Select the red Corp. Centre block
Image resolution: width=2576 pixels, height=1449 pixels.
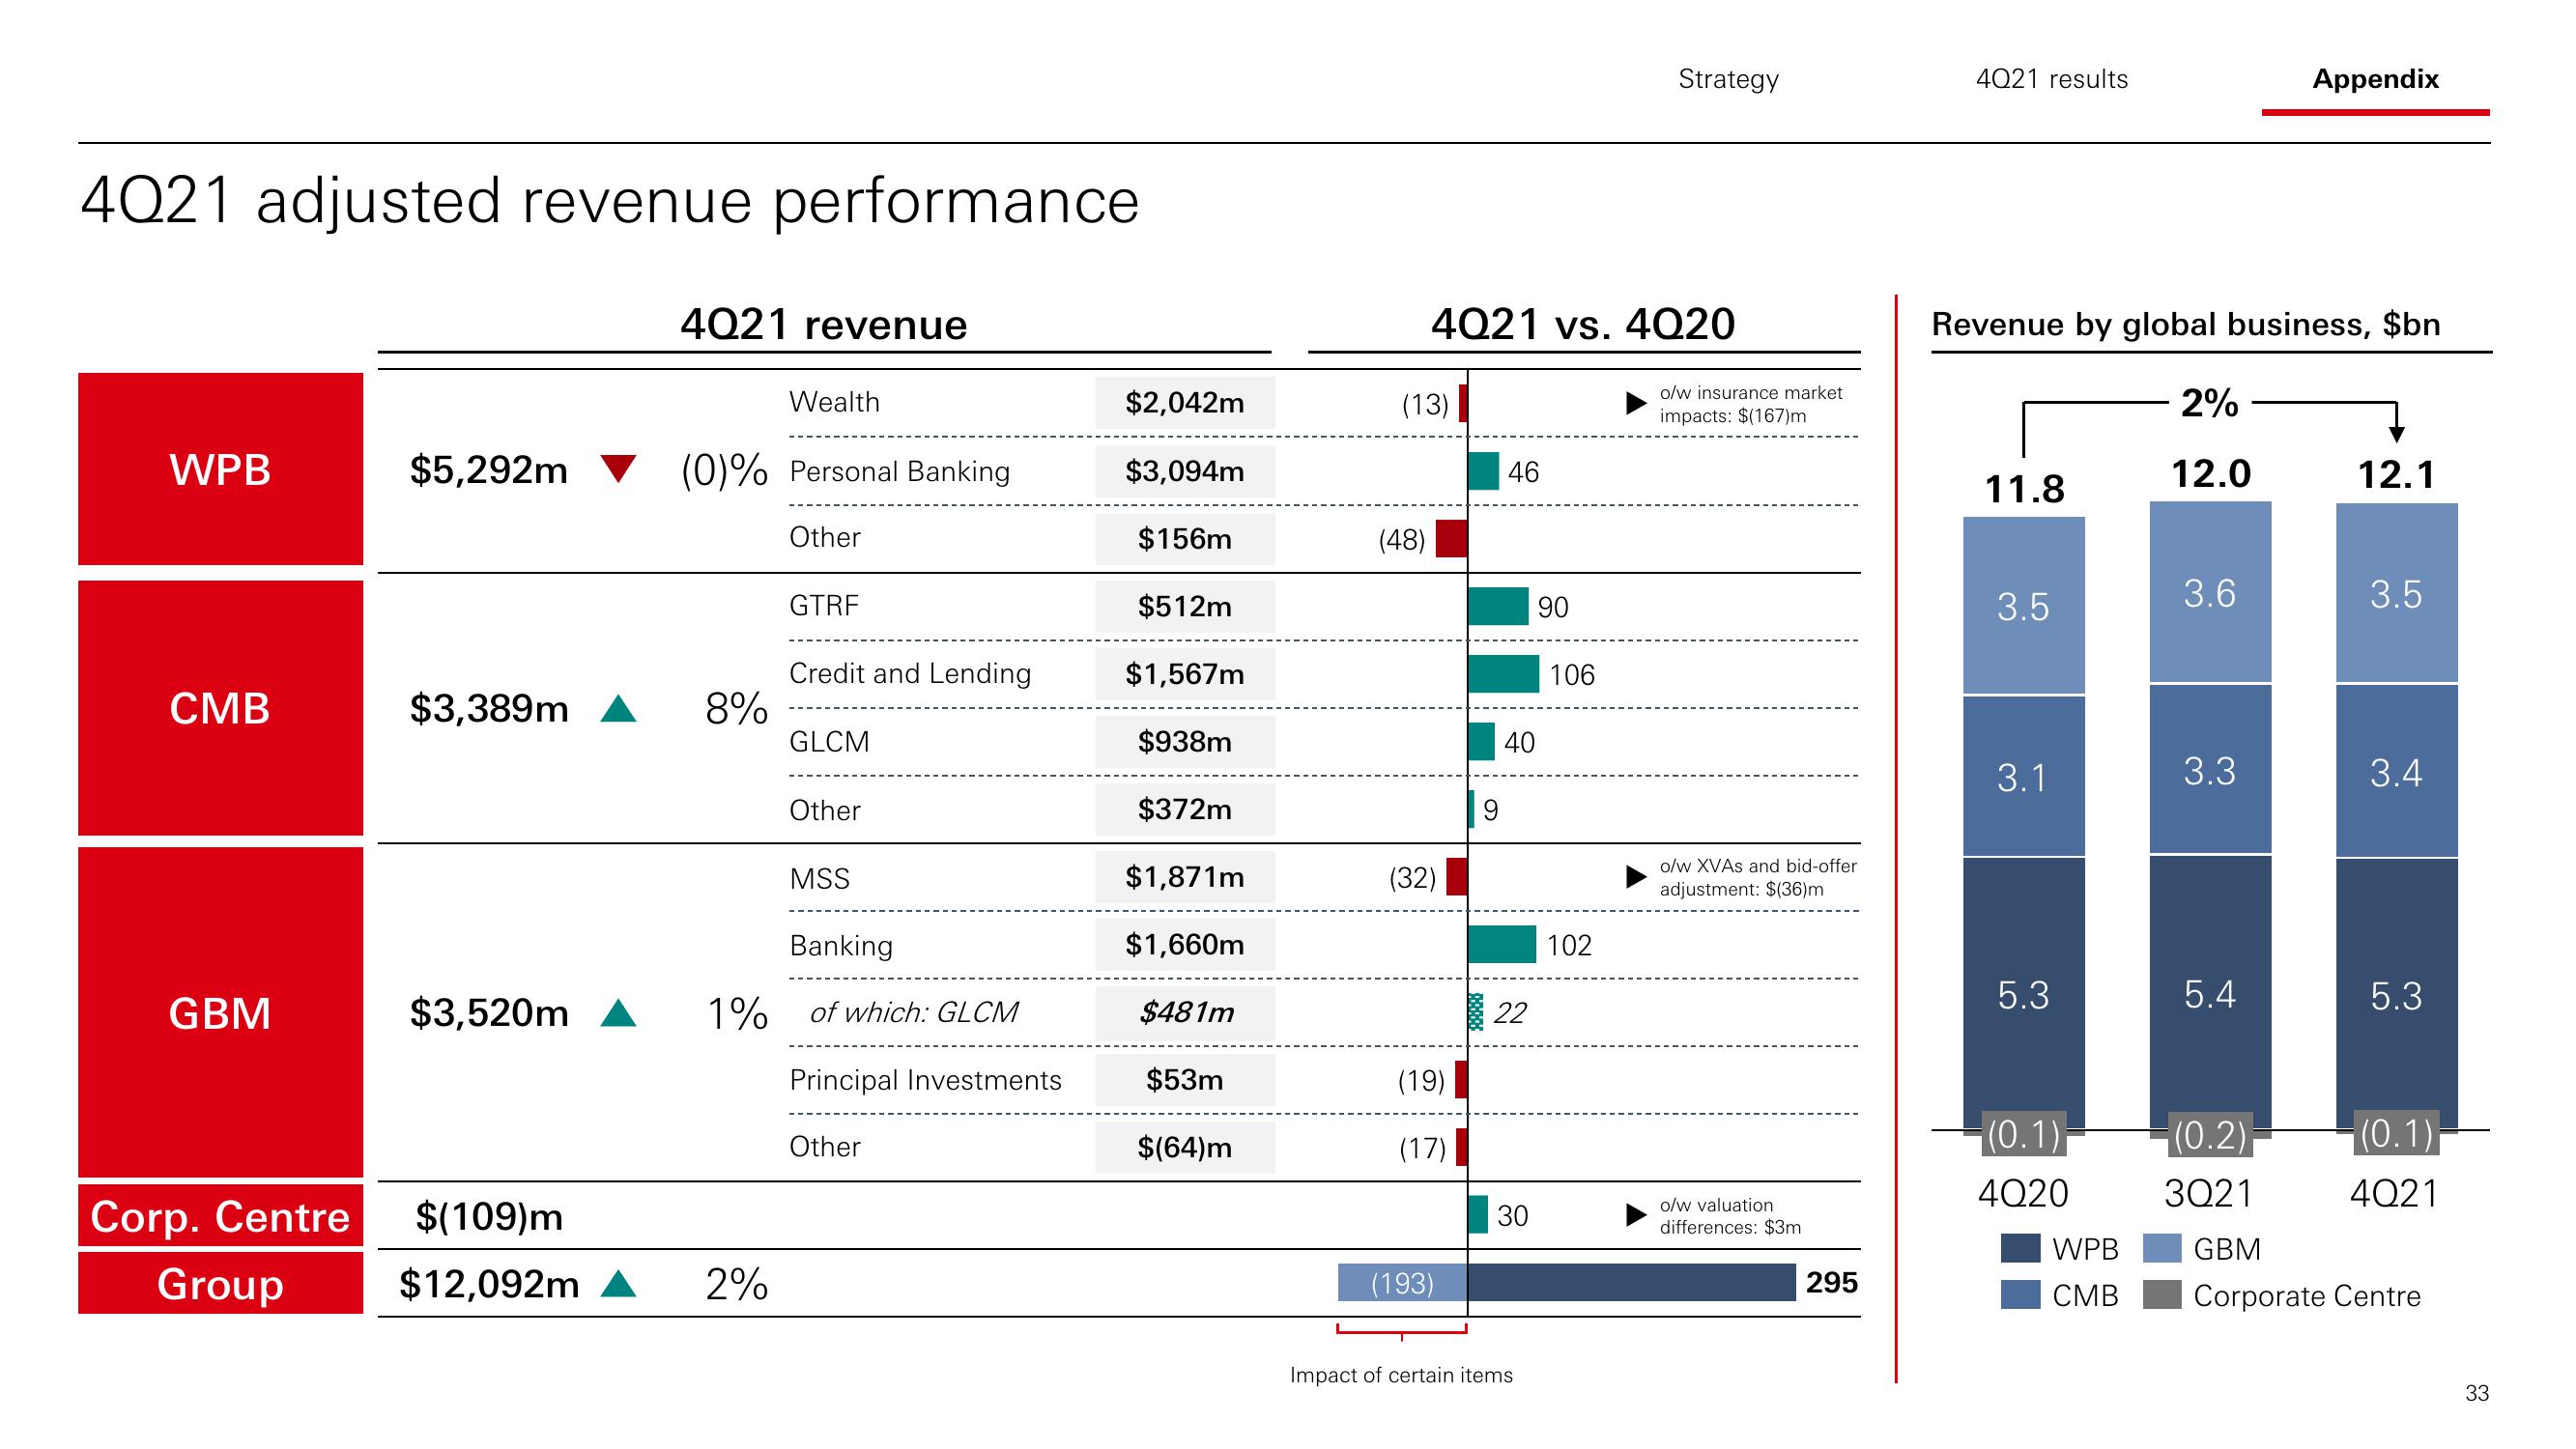(x=220, y=1216)
